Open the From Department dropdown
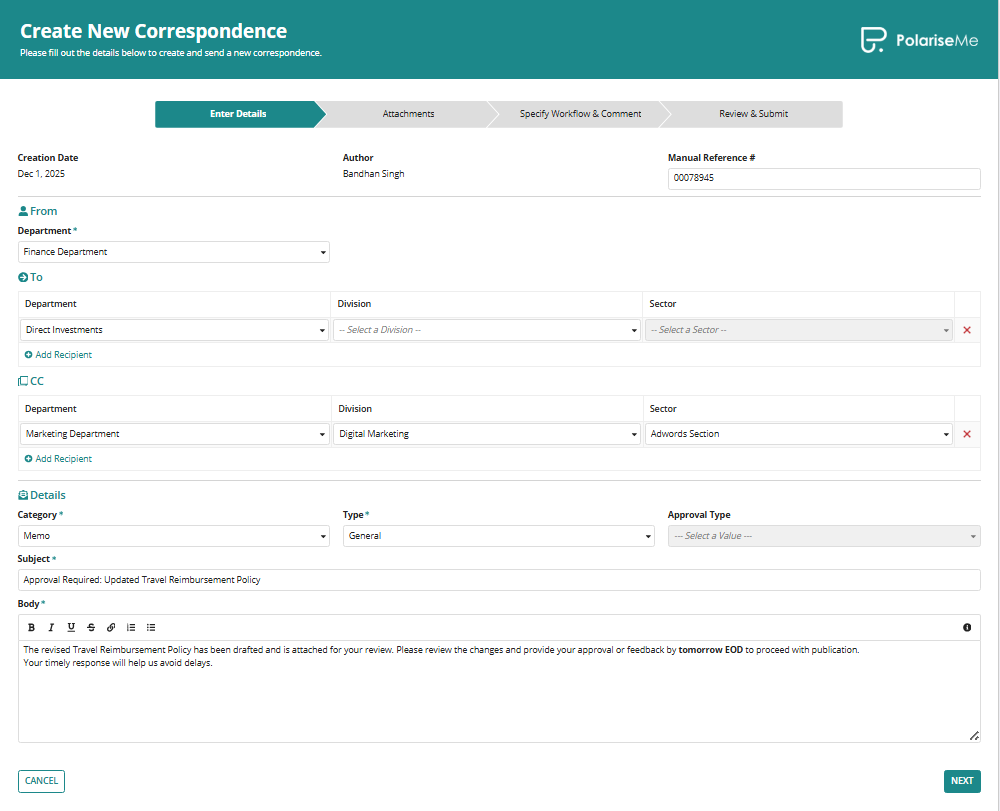This screenshot has width=1000, height=811. [173, 252]
